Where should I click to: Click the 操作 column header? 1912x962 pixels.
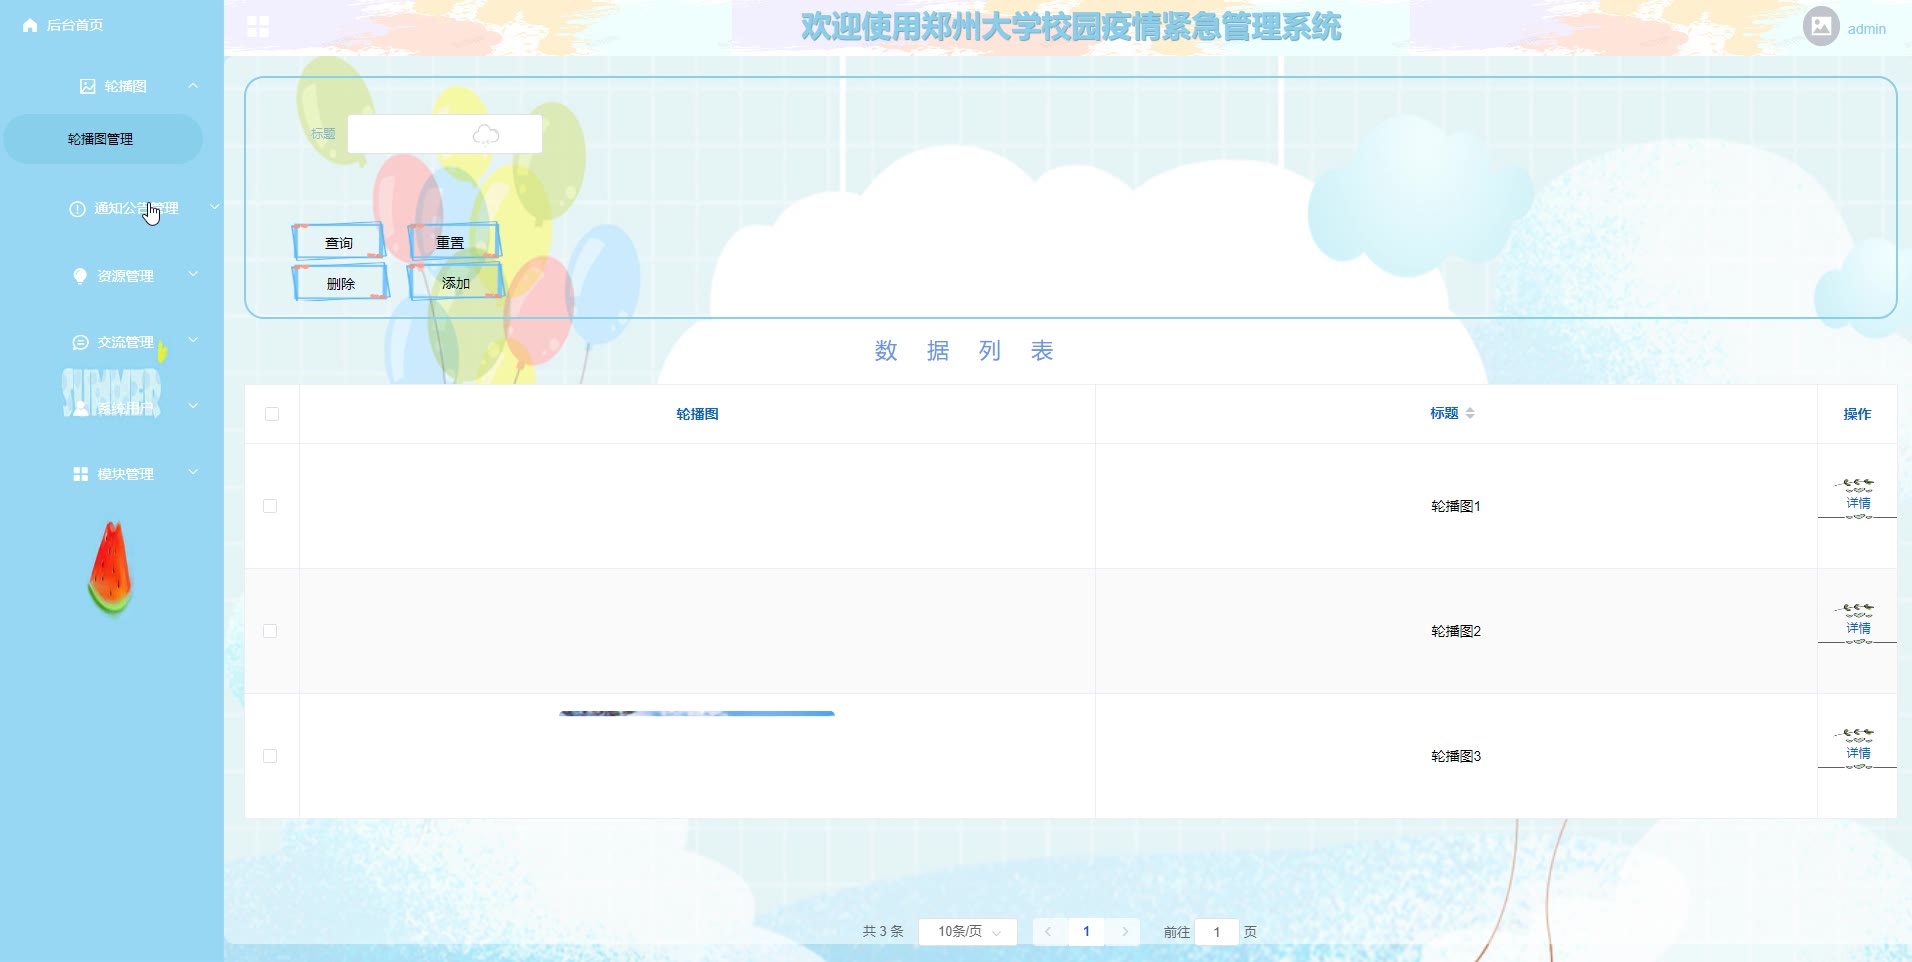point(1857,414)
